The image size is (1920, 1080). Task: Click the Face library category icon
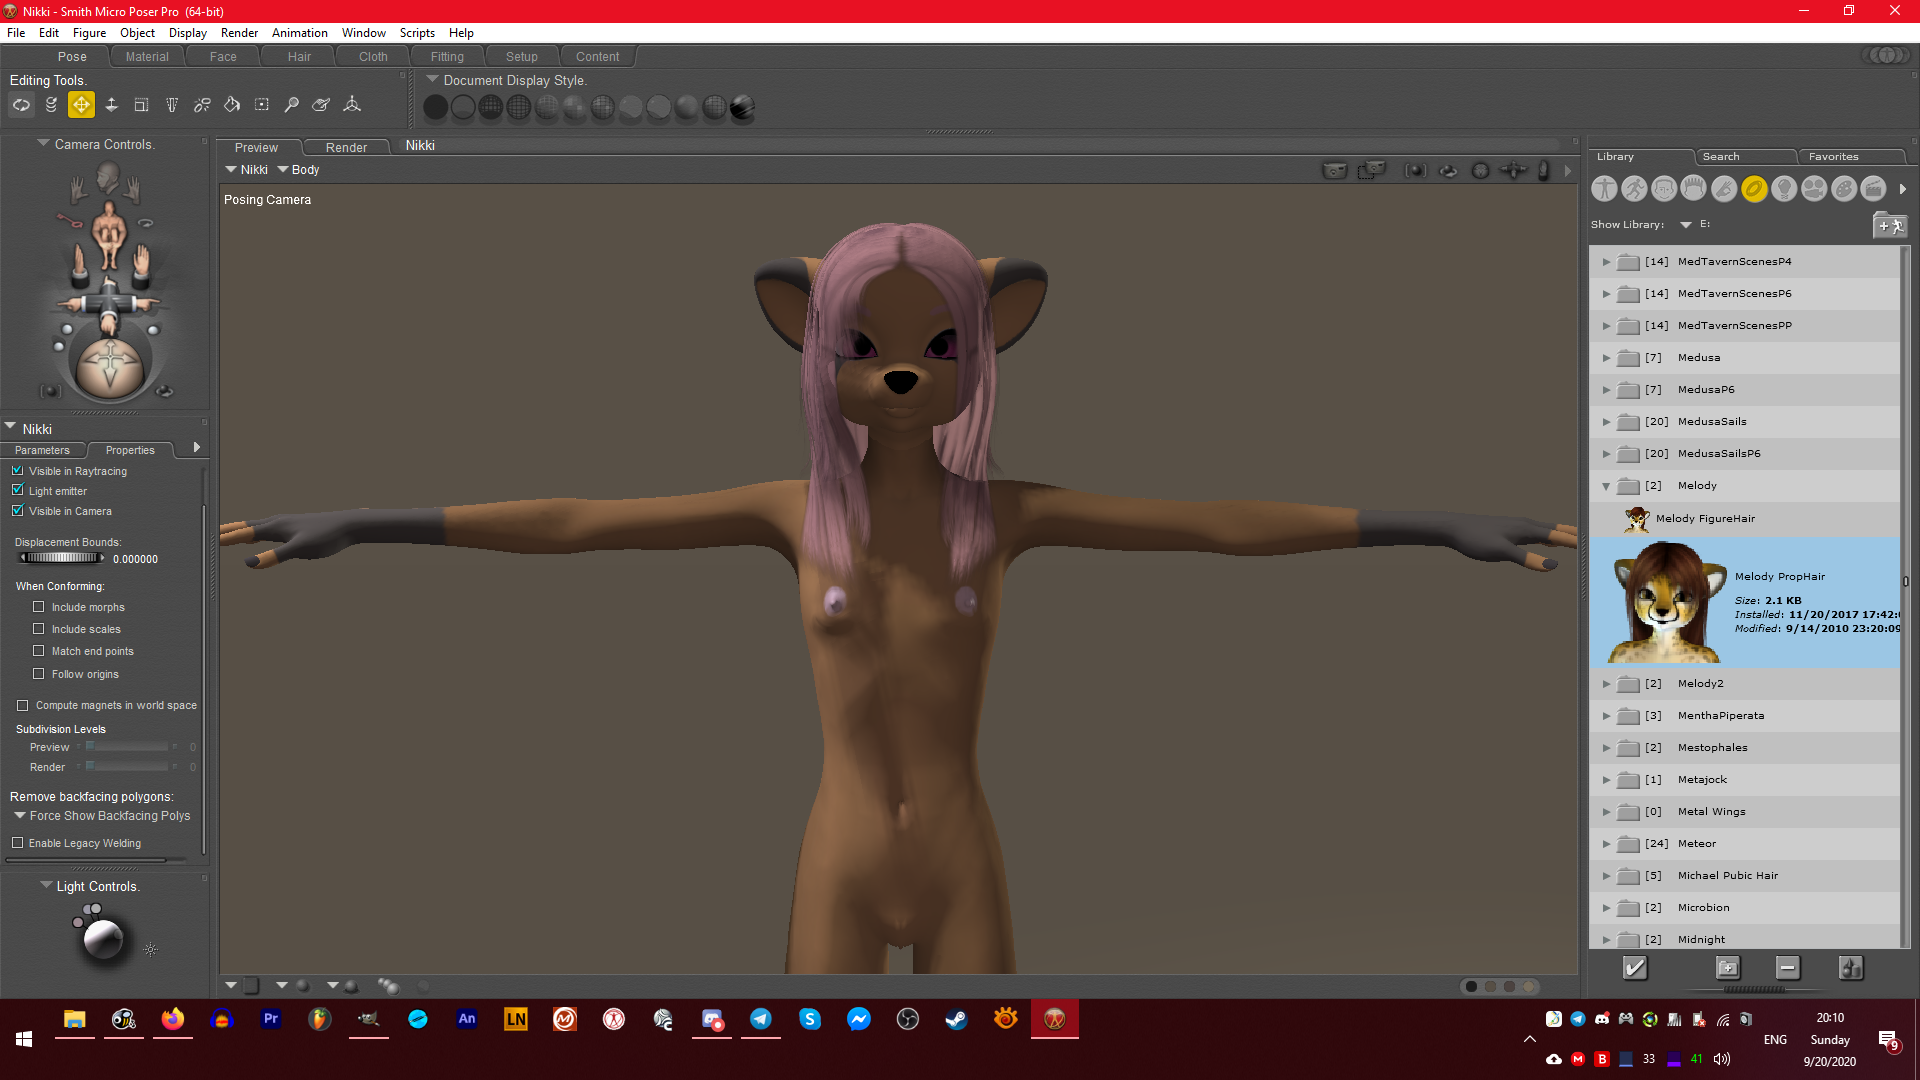point(1664,189)
